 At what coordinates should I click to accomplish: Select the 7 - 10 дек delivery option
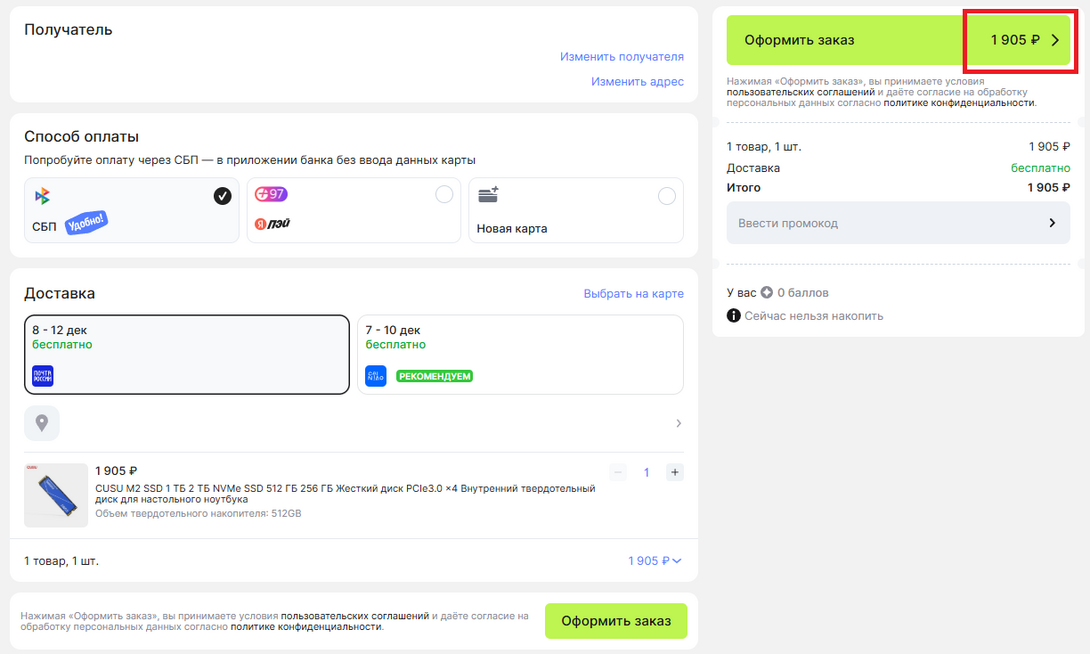[520, 354]
